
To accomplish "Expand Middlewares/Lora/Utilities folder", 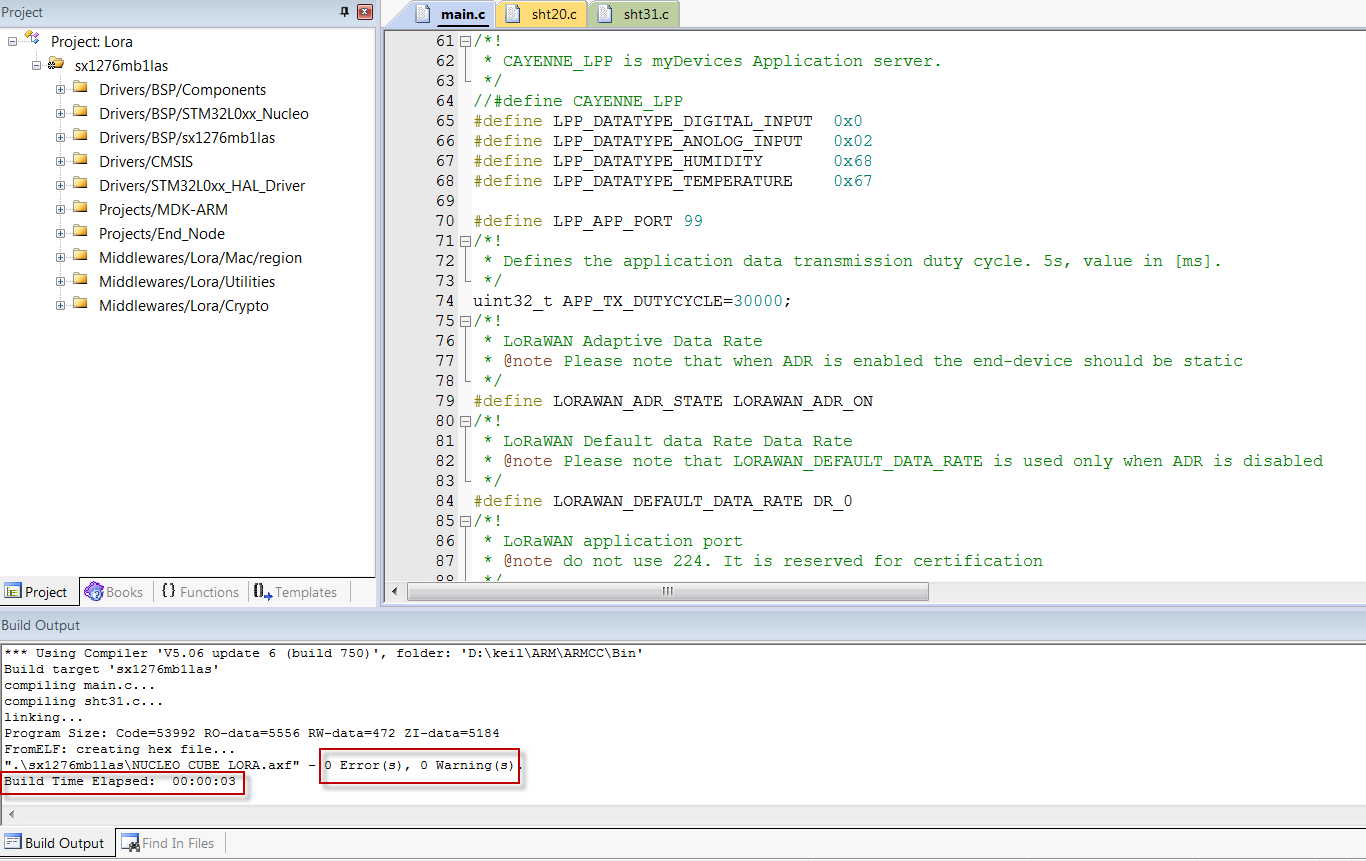I will pos(61,282).
